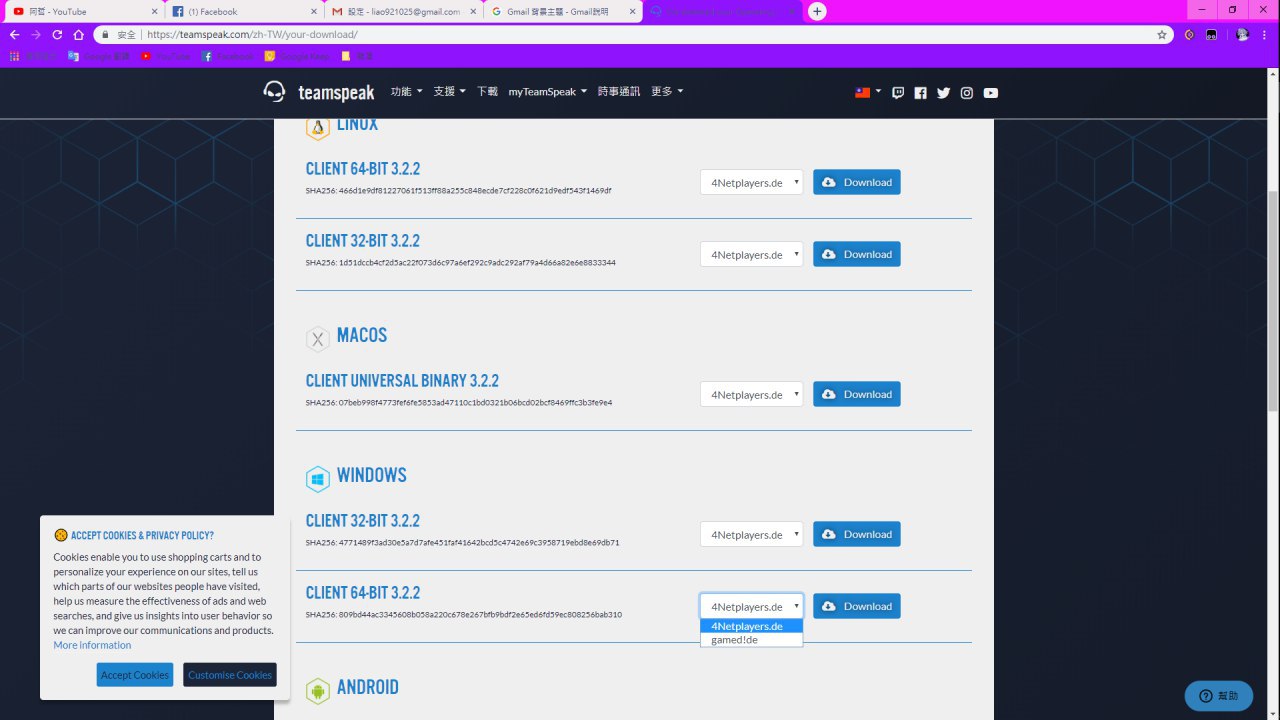This screenshot has width=1280, height=720.
Task: Open mirror dropdown for macOS Universal Binary
Action: click(751, 394)
